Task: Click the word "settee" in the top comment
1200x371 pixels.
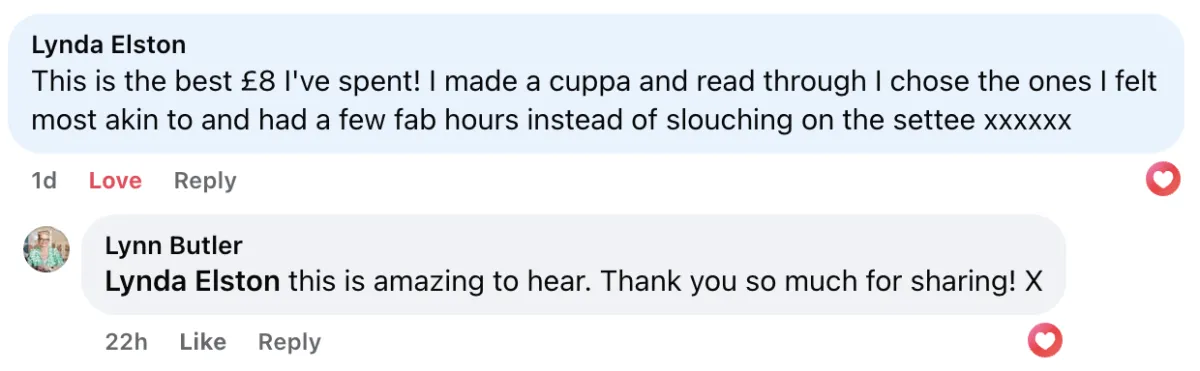Action: coord(939,120)
